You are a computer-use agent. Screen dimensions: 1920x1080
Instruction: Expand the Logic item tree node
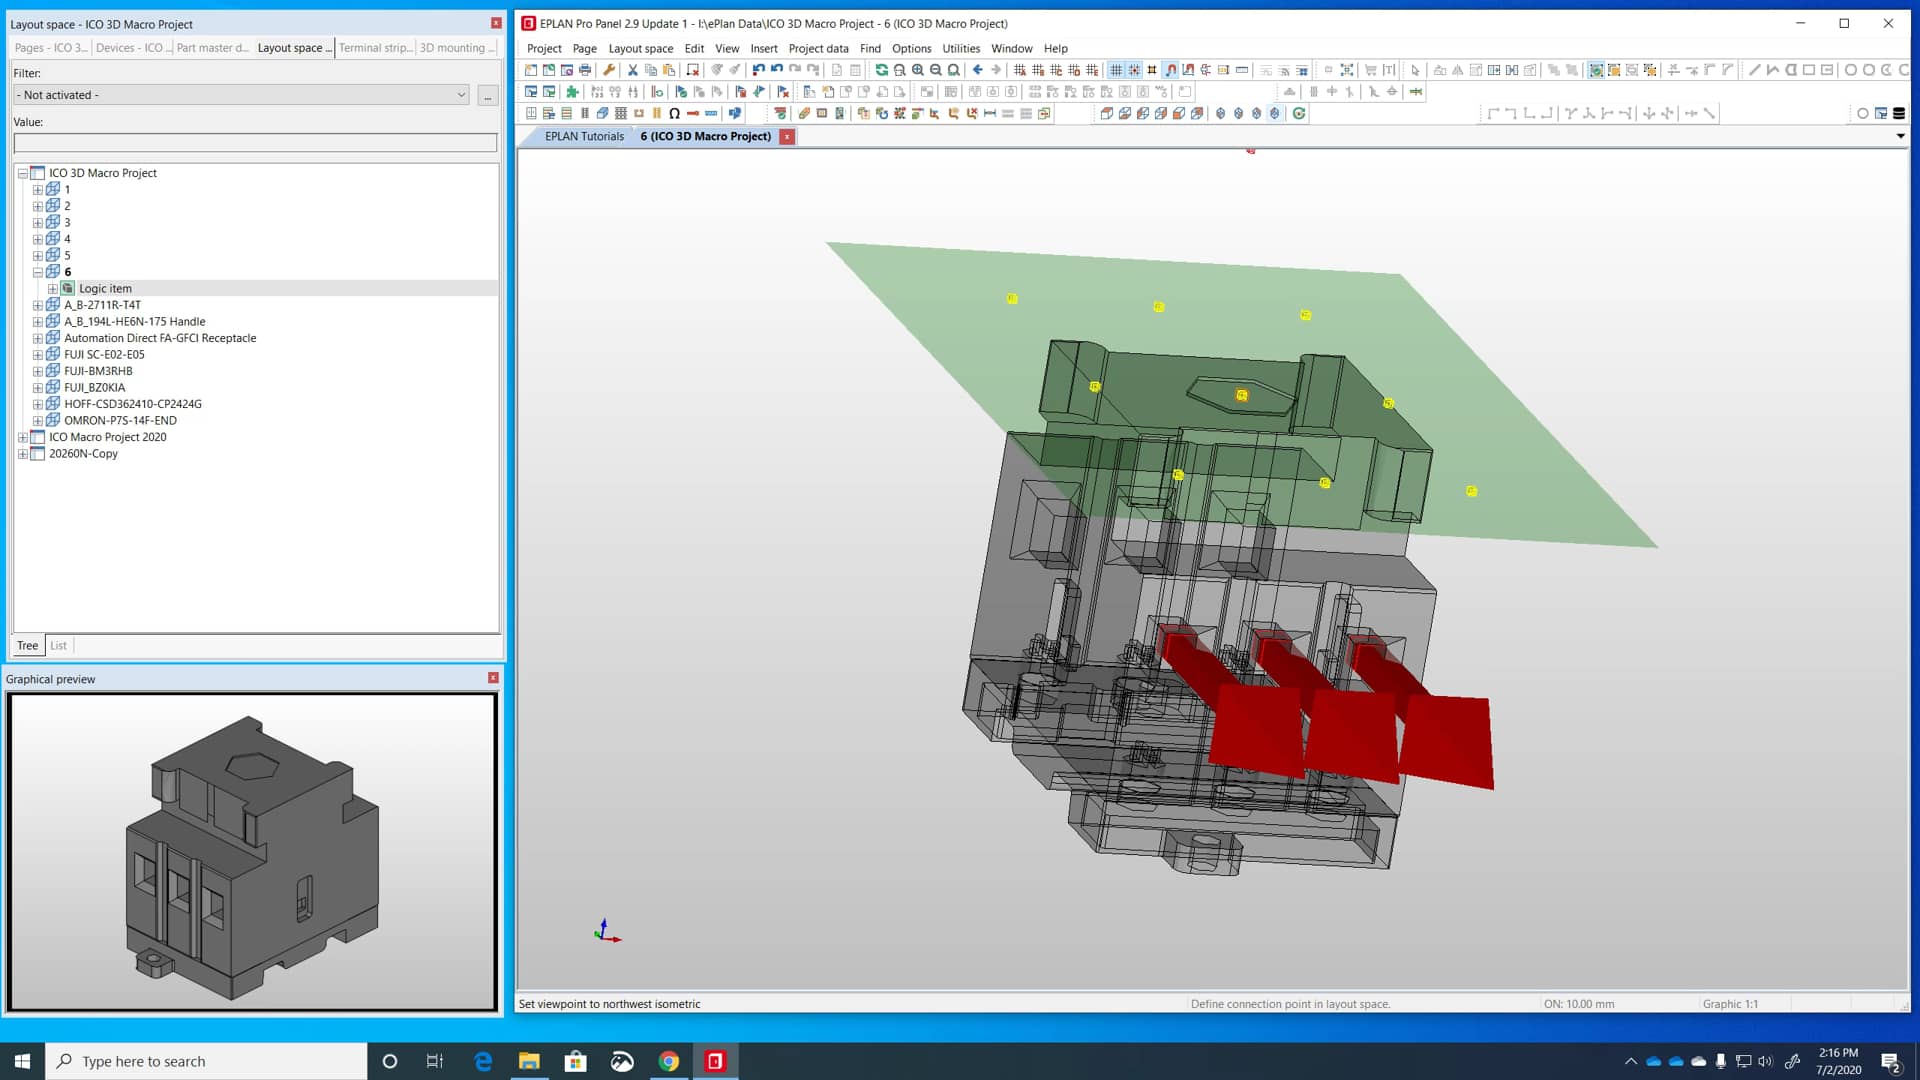[x=53, y=289]
